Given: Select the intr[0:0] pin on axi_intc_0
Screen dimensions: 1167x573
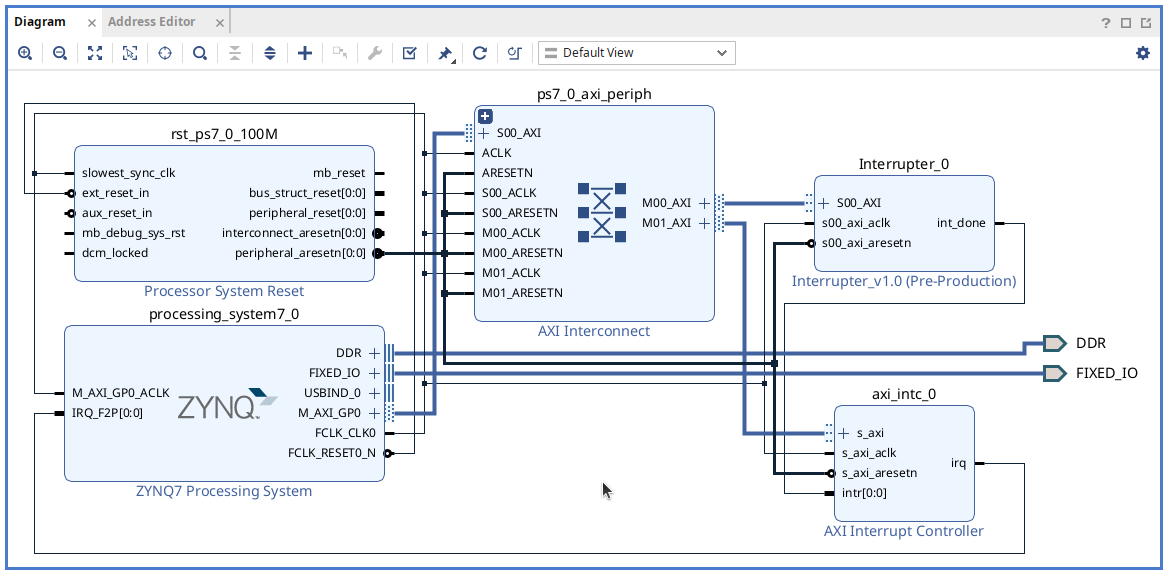Looking at the screenshot, I should pos(864,493).
